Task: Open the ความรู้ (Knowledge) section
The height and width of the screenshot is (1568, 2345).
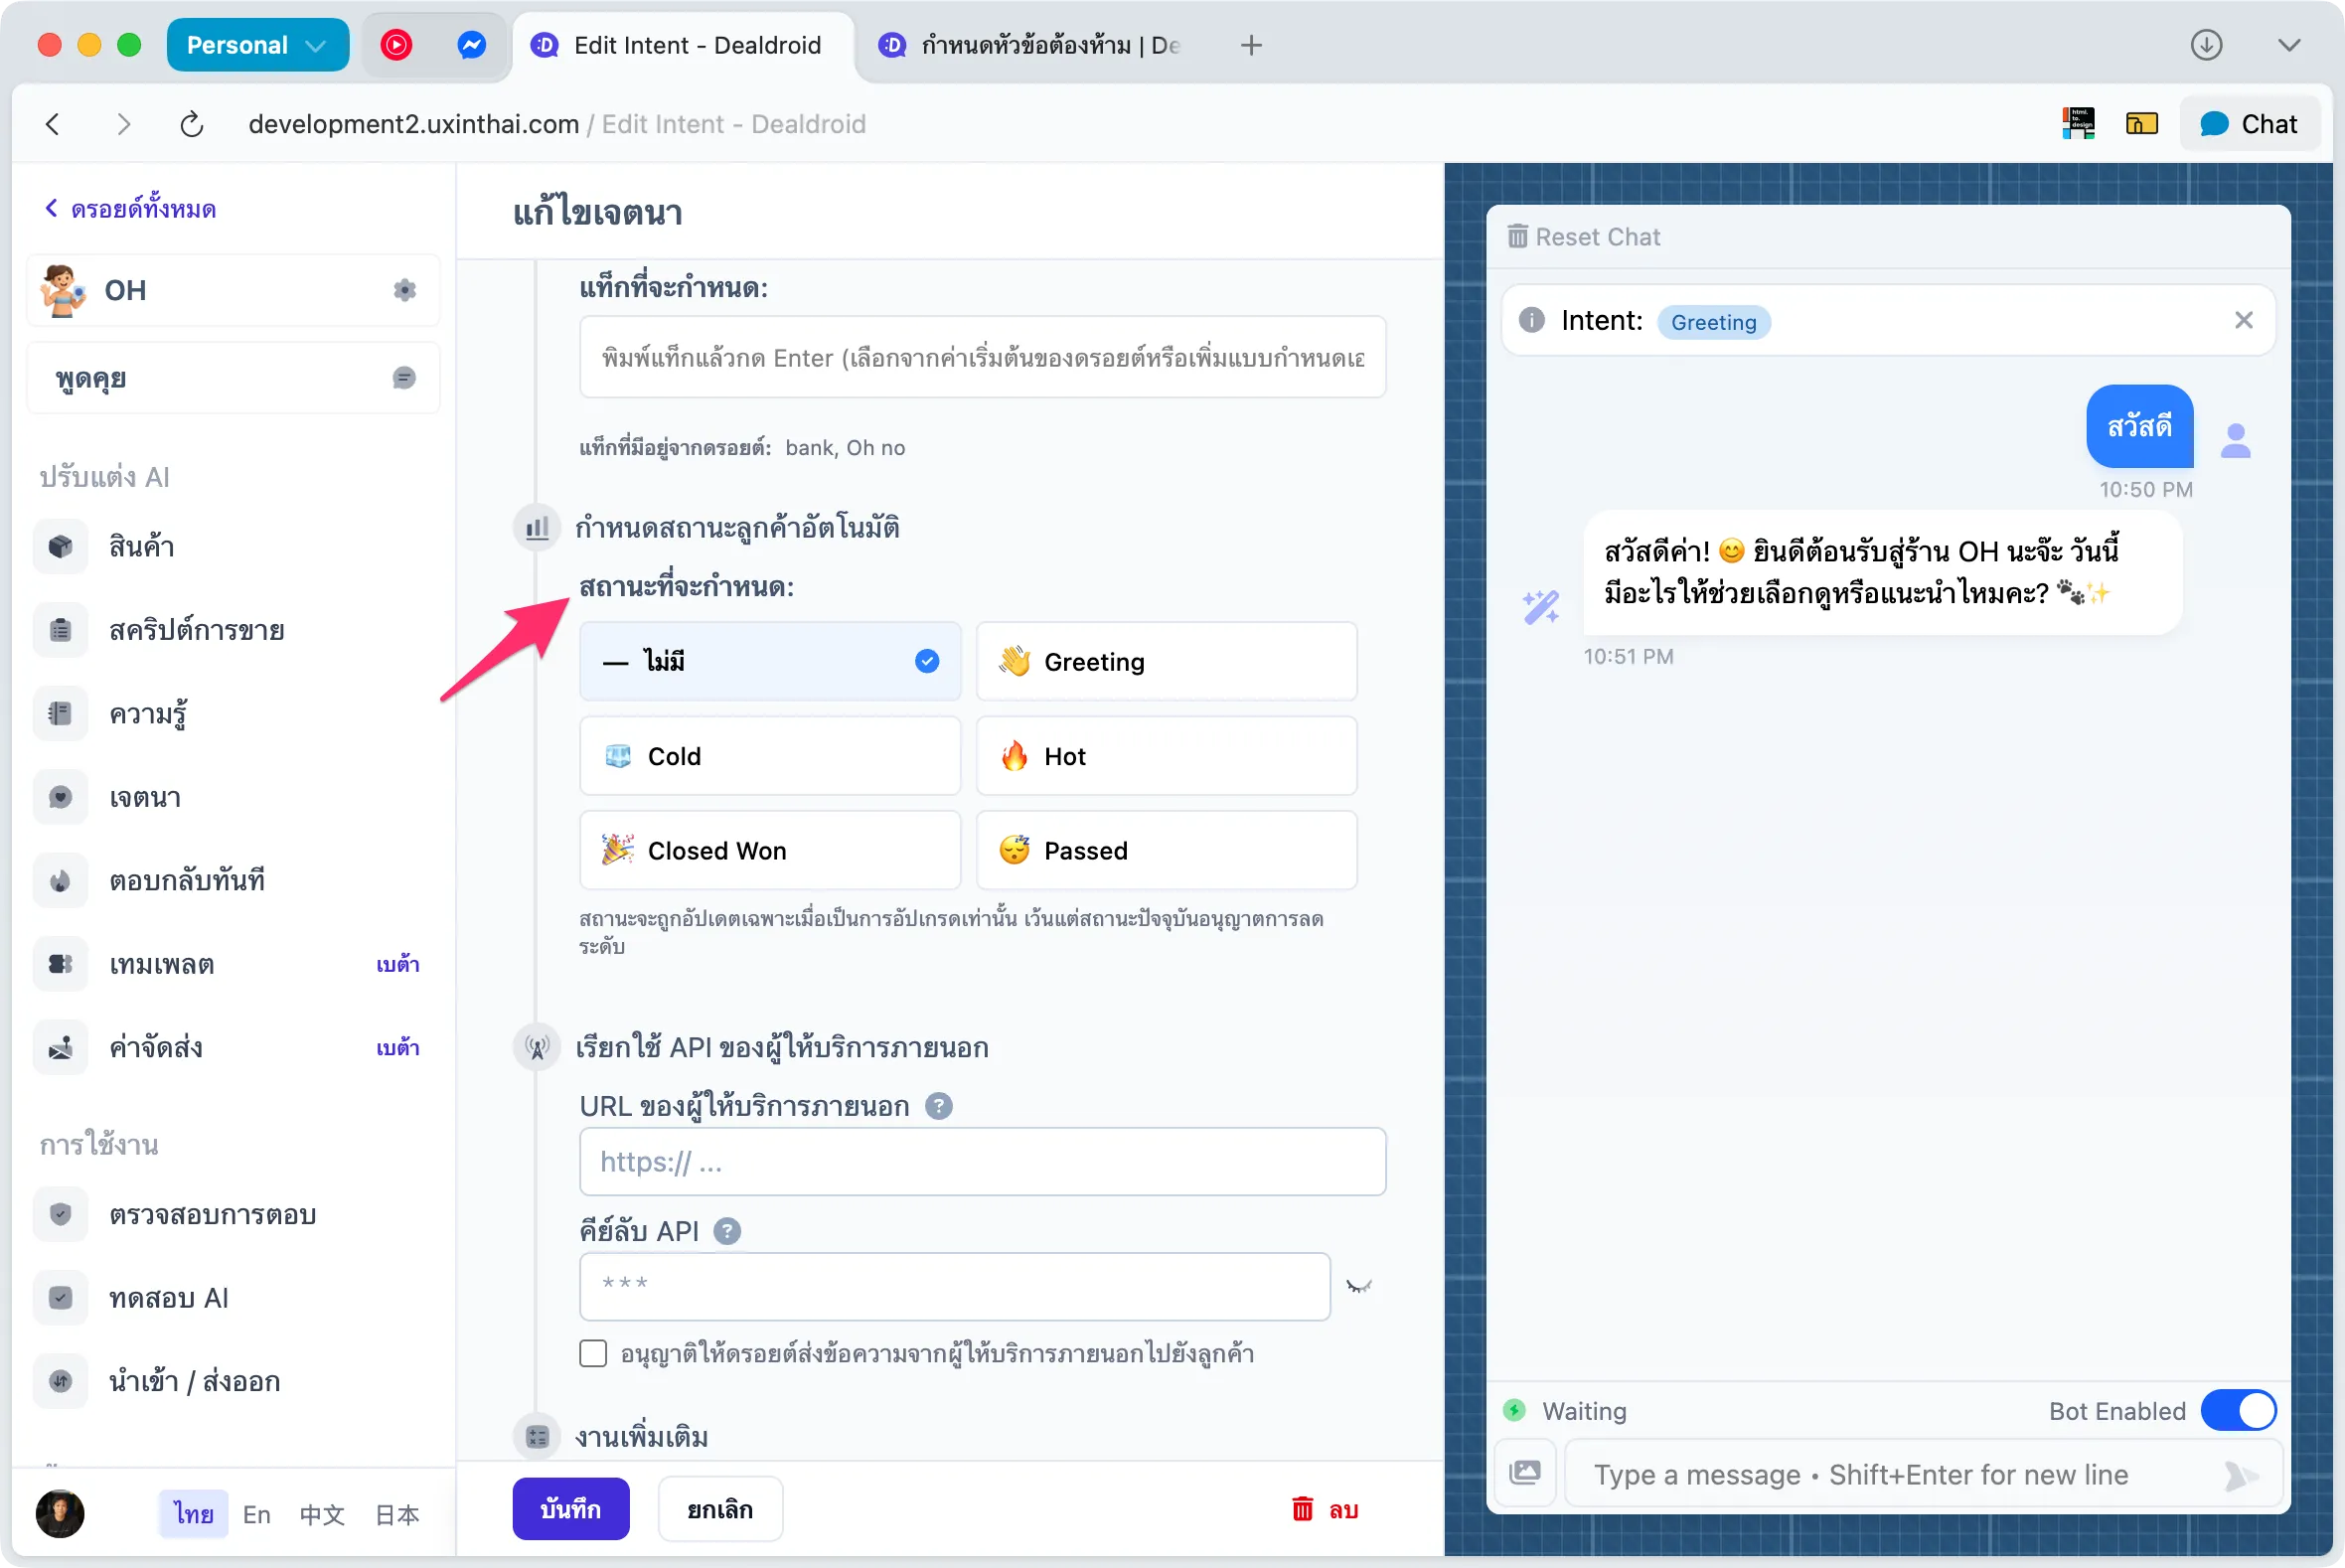Action: (x=148, y=713)
